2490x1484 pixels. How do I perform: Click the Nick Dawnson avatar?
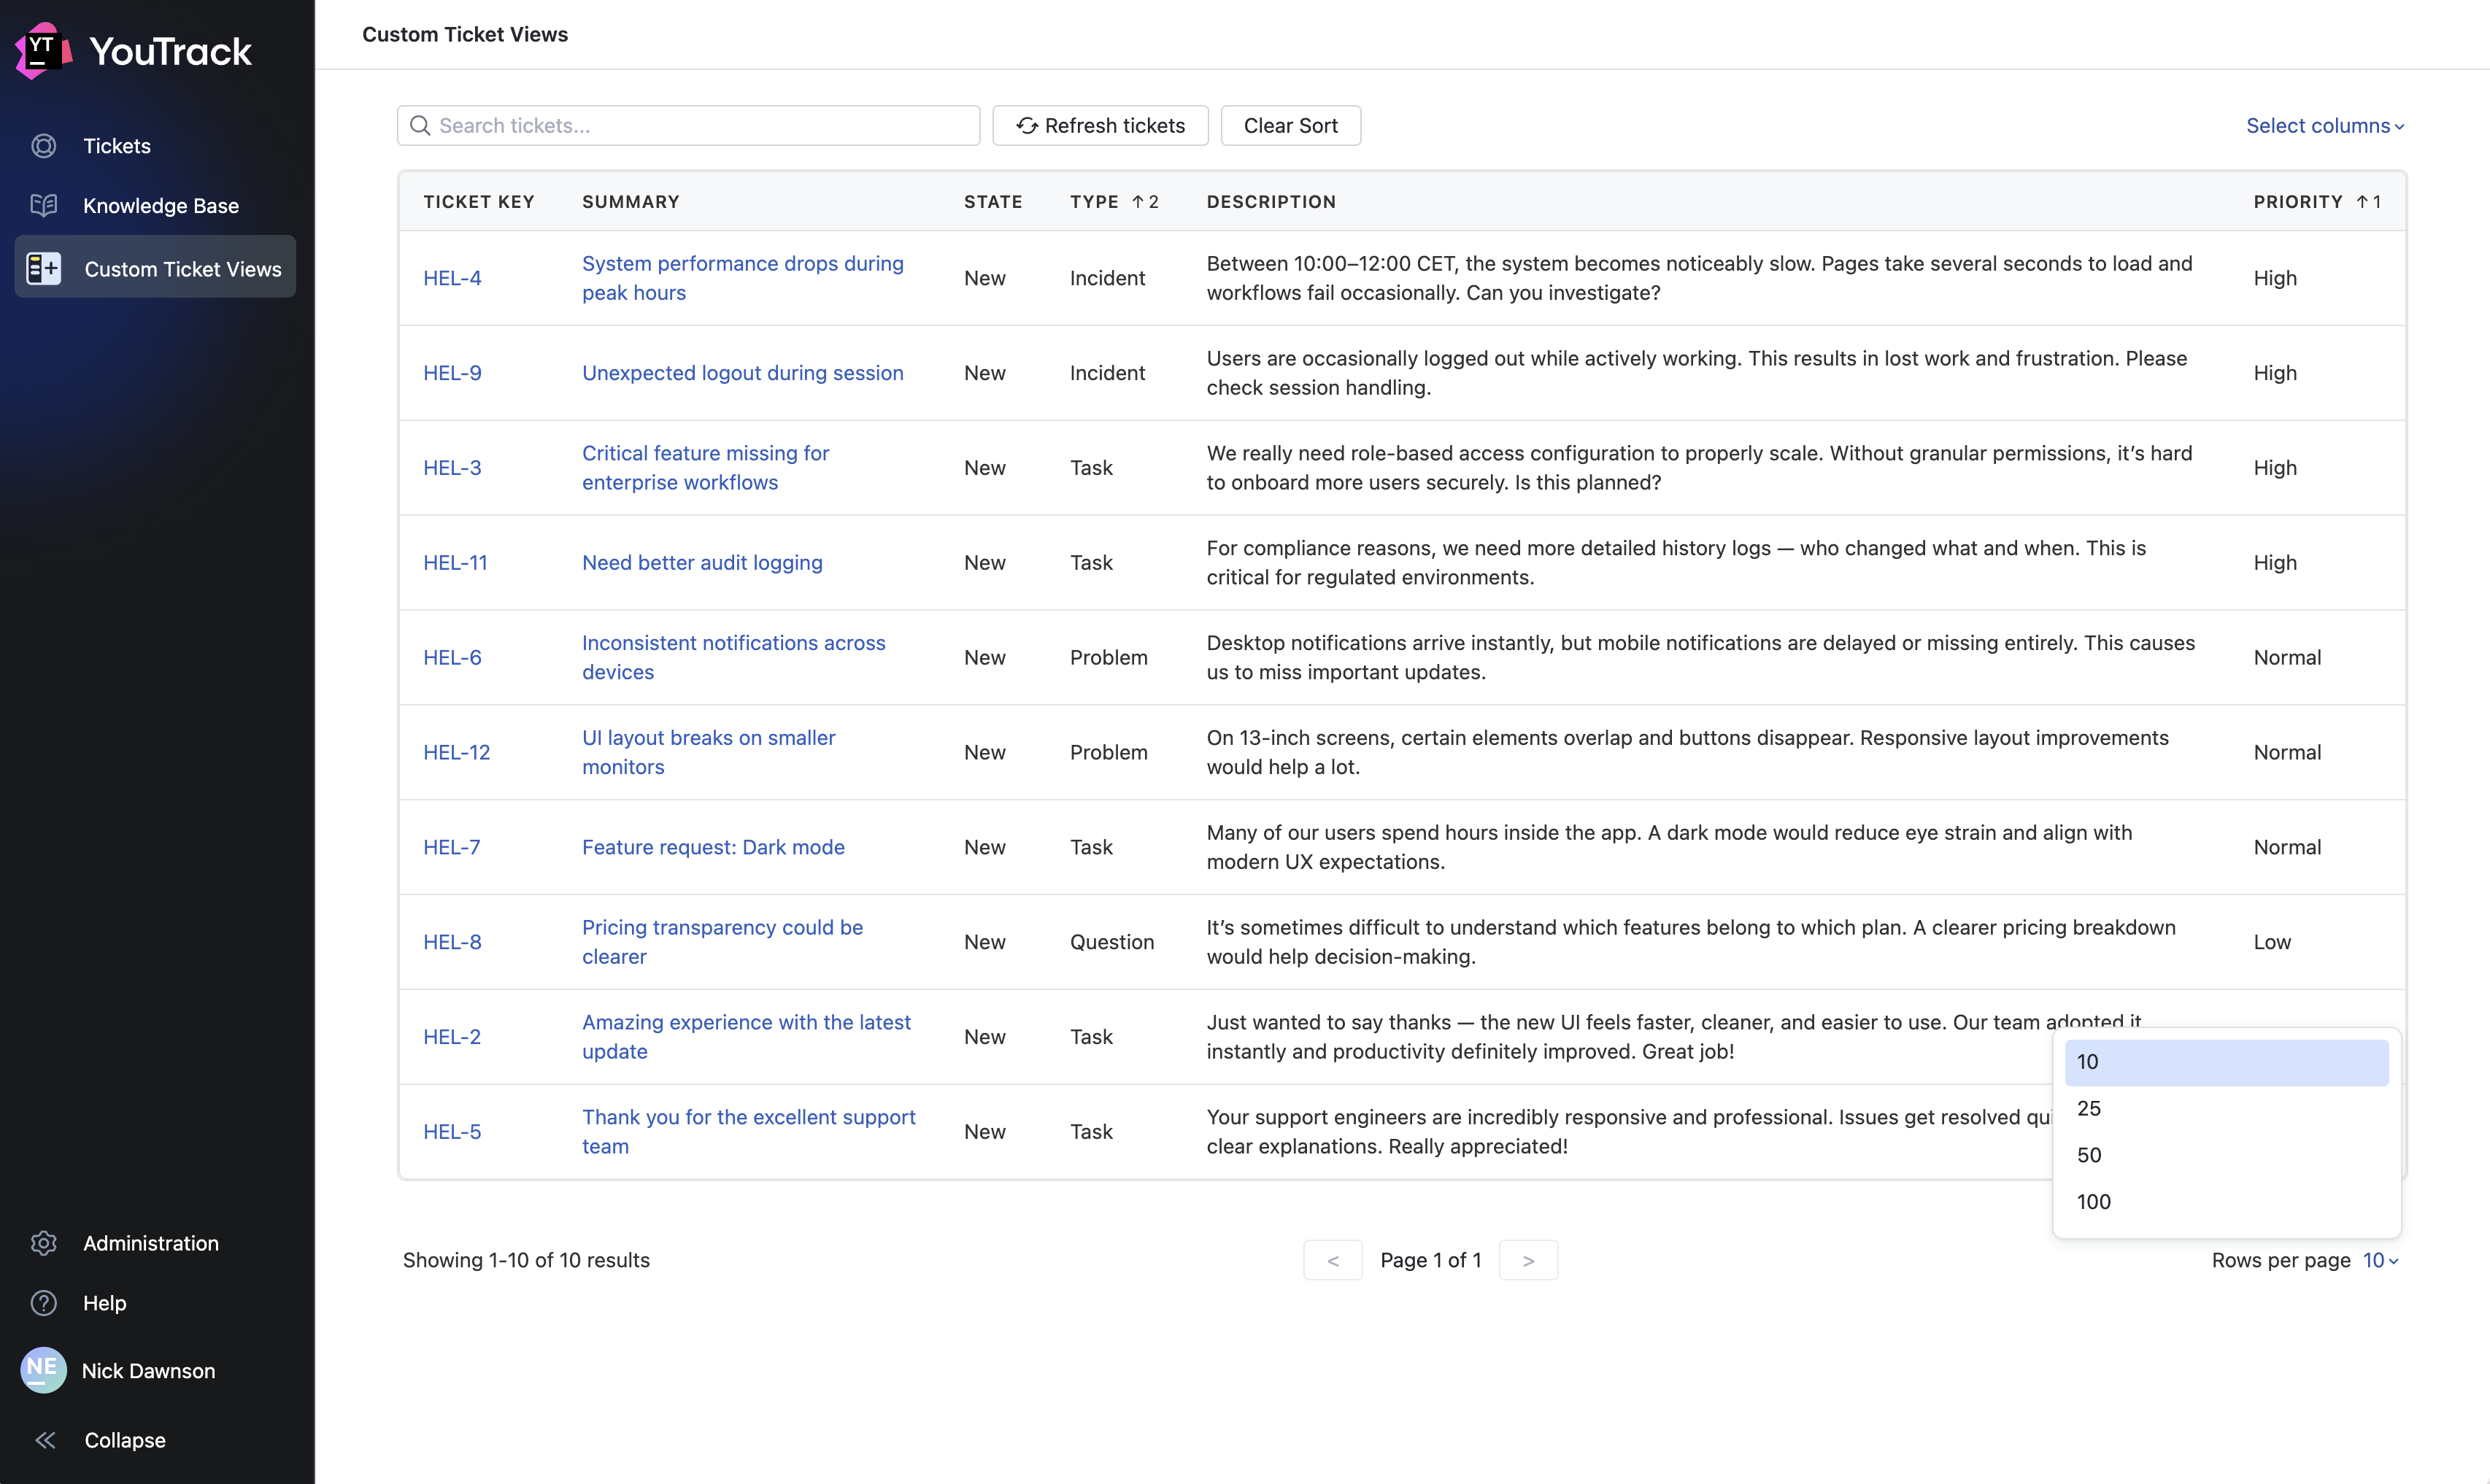coord(44,1370)
